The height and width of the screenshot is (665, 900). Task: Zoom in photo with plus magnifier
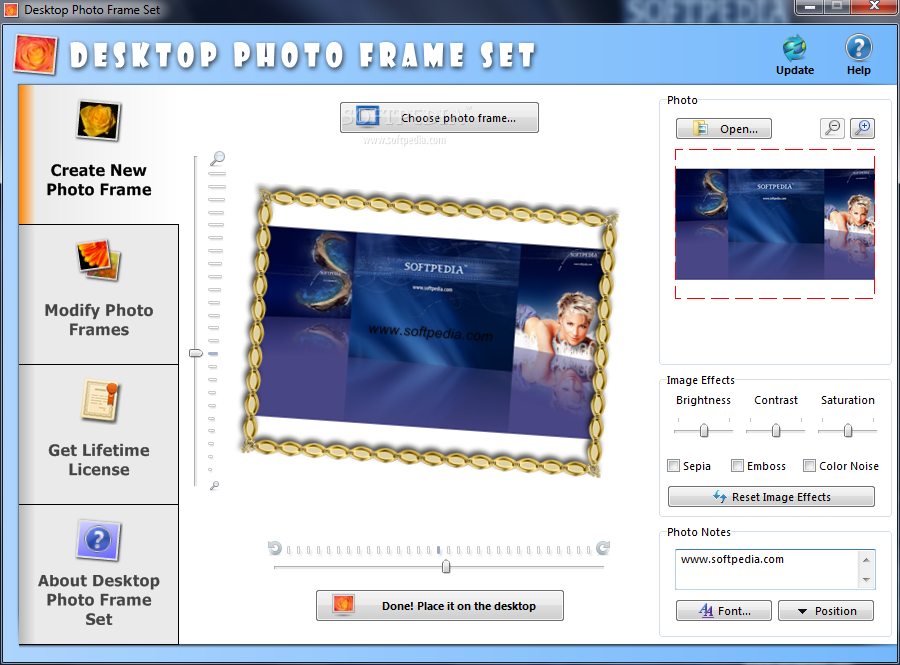(x=862, y=128)
